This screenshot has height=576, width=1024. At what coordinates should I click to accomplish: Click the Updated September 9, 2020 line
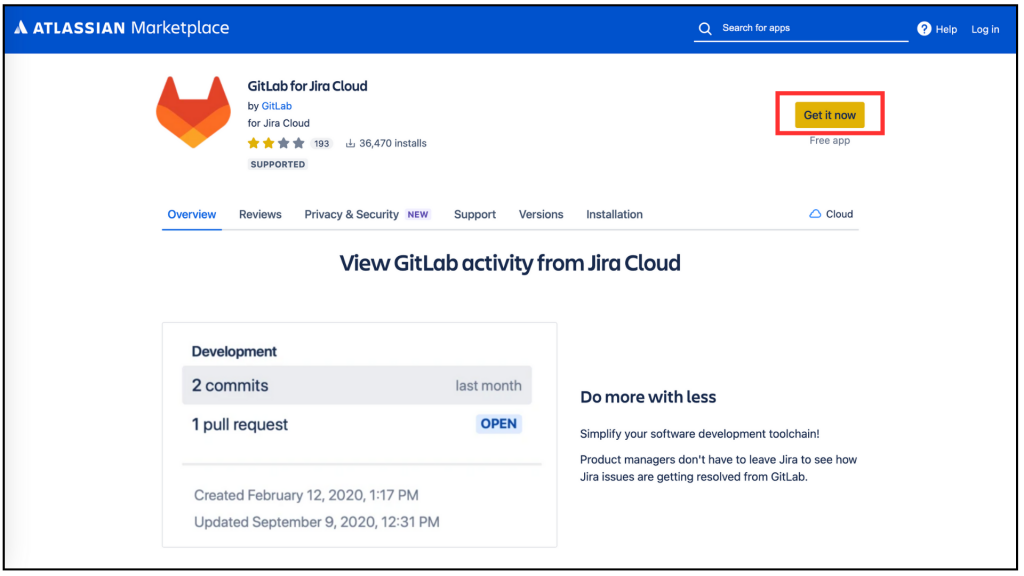[x=317, y=522]
